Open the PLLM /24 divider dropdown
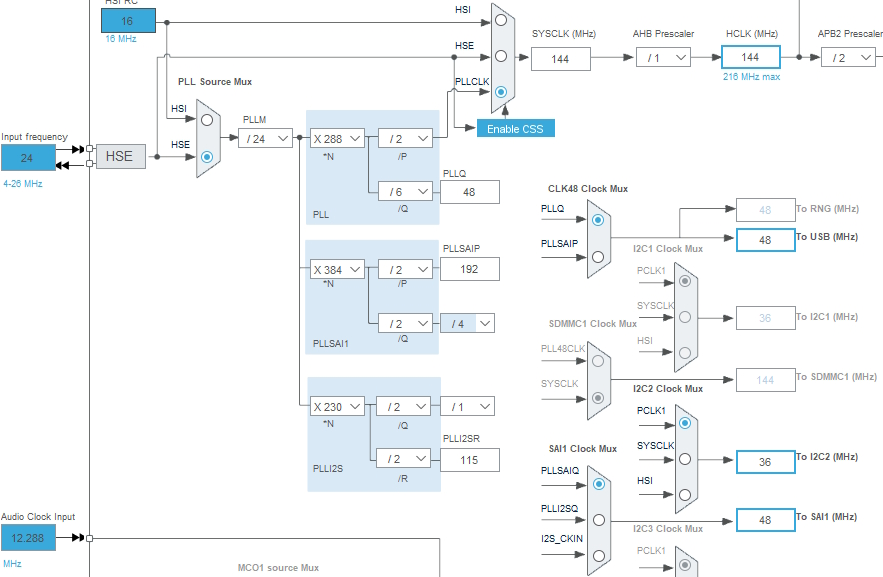The width and height of the screenshot is (883, 577). coord(265,138)
